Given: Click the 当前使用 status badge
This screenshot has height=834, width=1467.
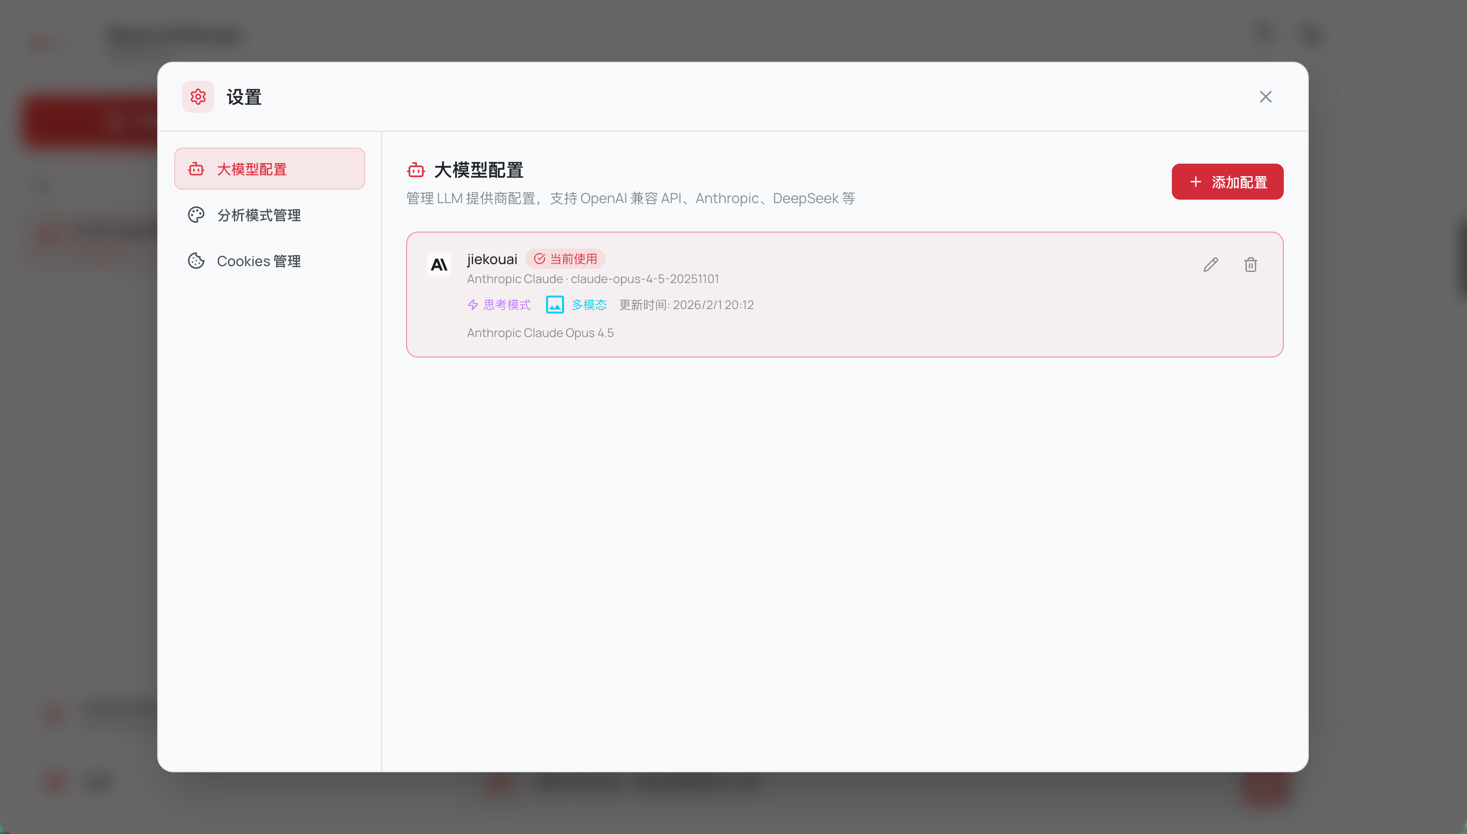Looking at the screenshot, I should pyautogui.click(x=565, y=259).
